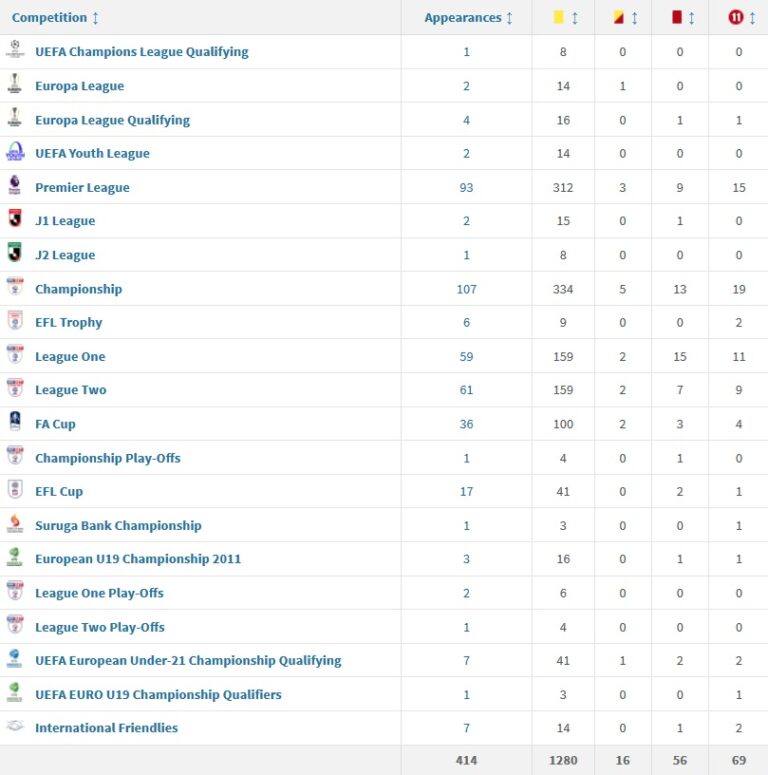Click the FA Cup trophy icon

pyautogui.click(x=15, y=423)
